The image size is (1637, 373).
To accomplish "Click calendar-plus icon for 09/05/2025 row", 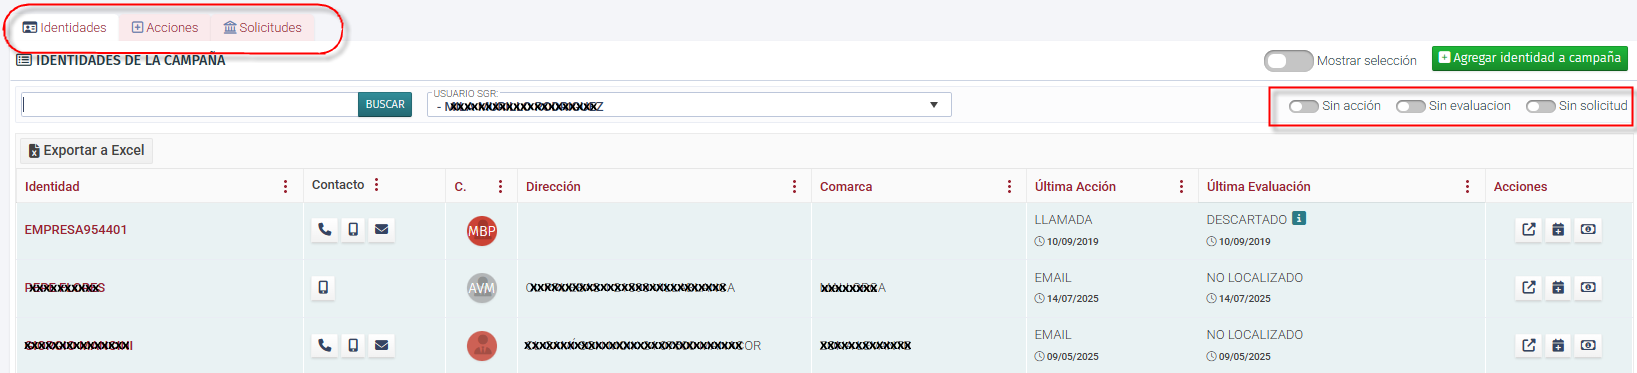I will pyautogui.click(x=1558, y=345).
